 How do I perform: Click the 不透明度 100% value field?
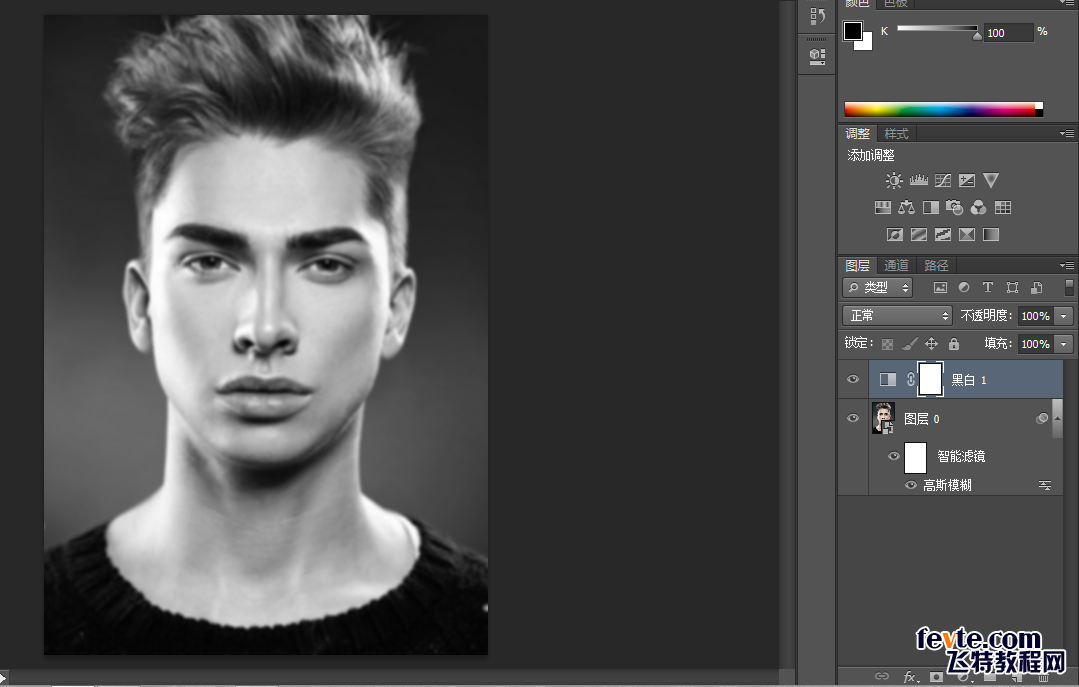(1036, 316)
